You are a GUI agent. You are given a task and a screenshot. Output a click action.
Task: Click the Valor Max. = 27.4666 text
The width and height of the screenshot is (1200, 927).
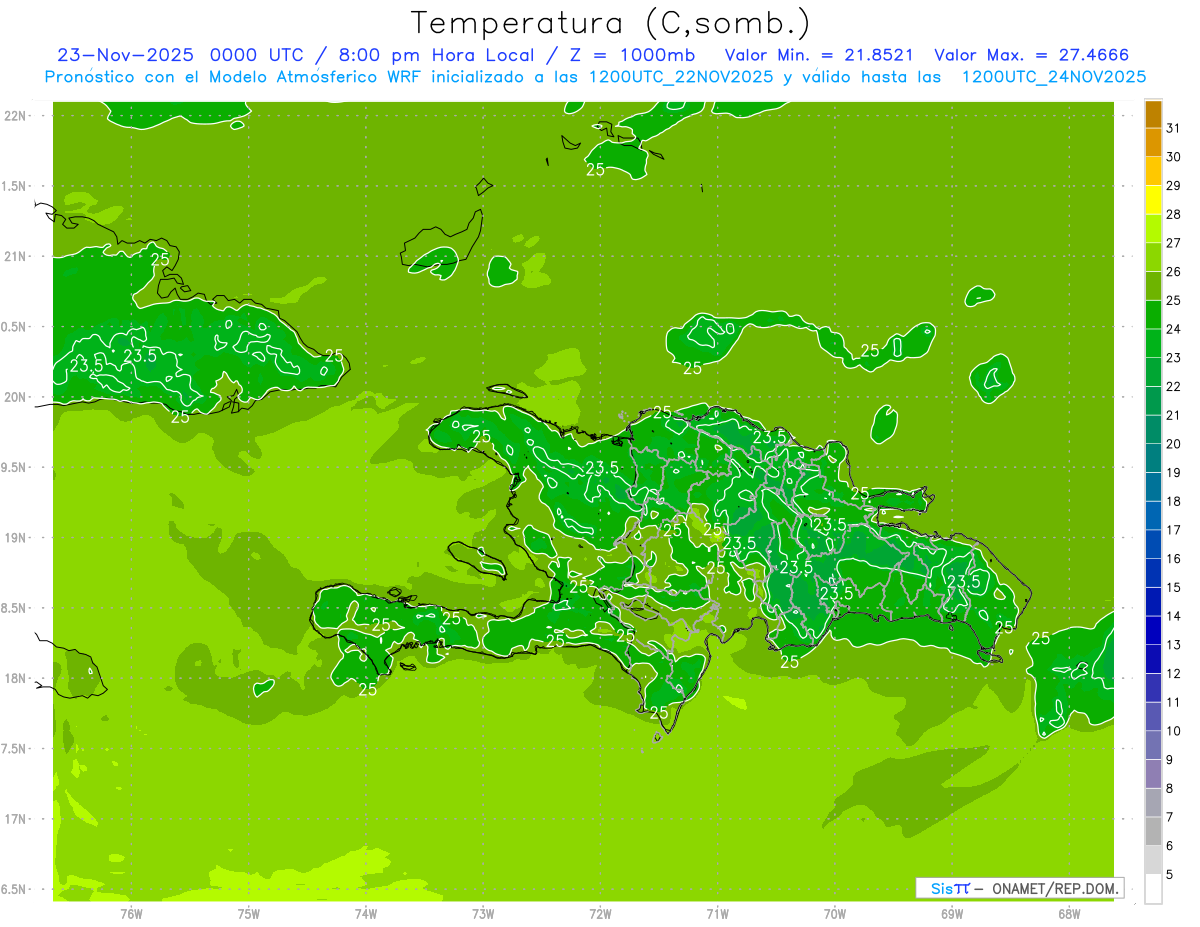pos(1031,55)
